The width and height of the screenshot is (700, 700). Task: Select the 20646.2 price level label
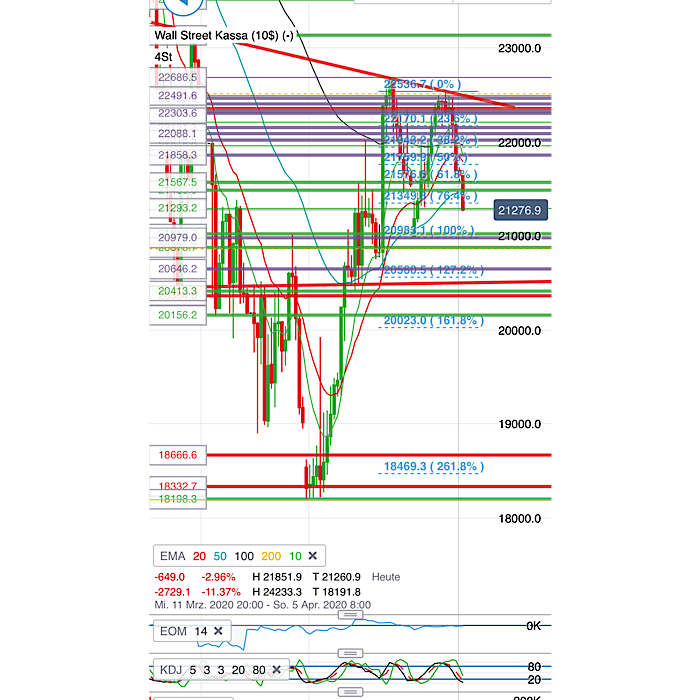coord(178,268)
